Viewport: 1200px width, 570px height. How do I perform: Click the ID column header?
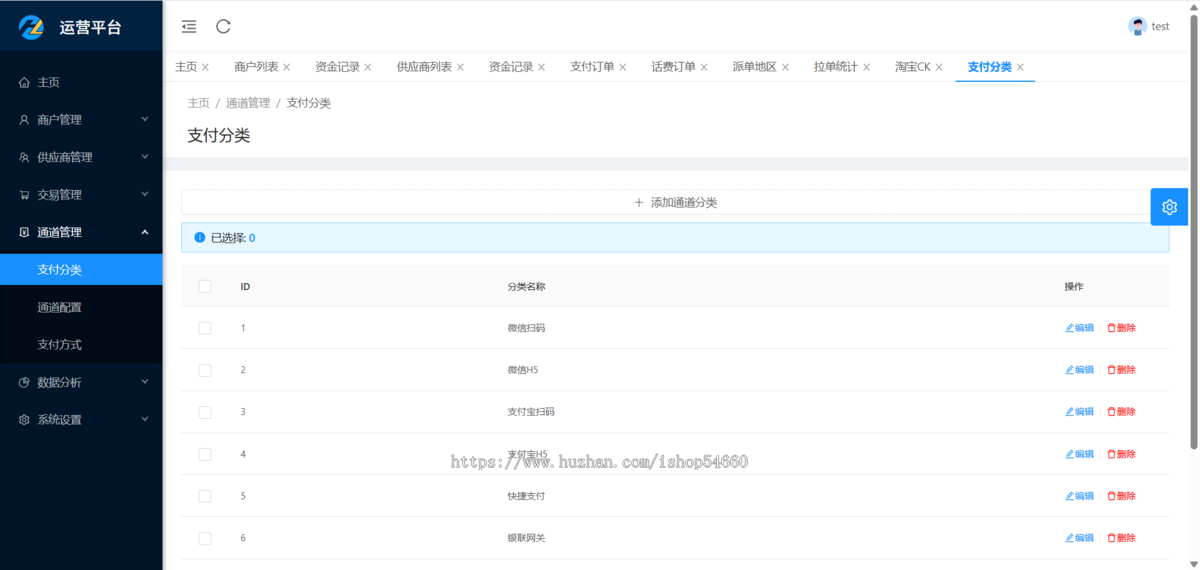pyautogui.click(x=245, y=287)
